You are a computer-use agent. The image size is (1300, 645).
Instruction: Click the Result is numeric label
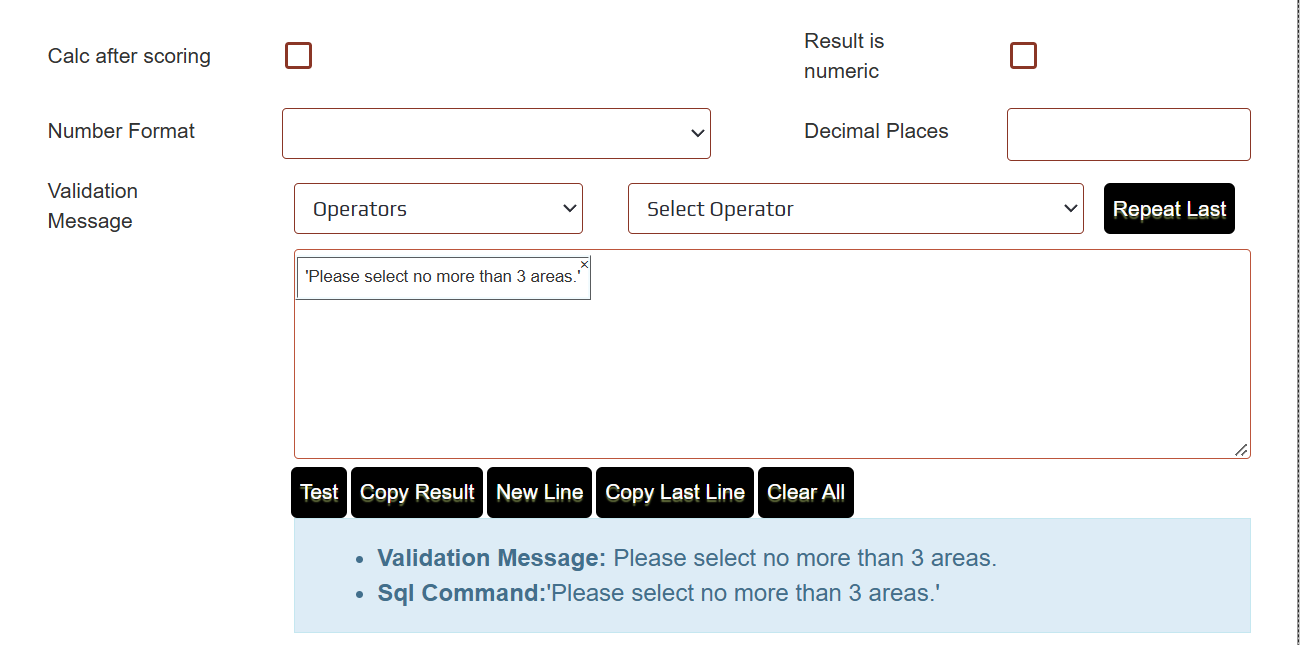coord(844,56)
